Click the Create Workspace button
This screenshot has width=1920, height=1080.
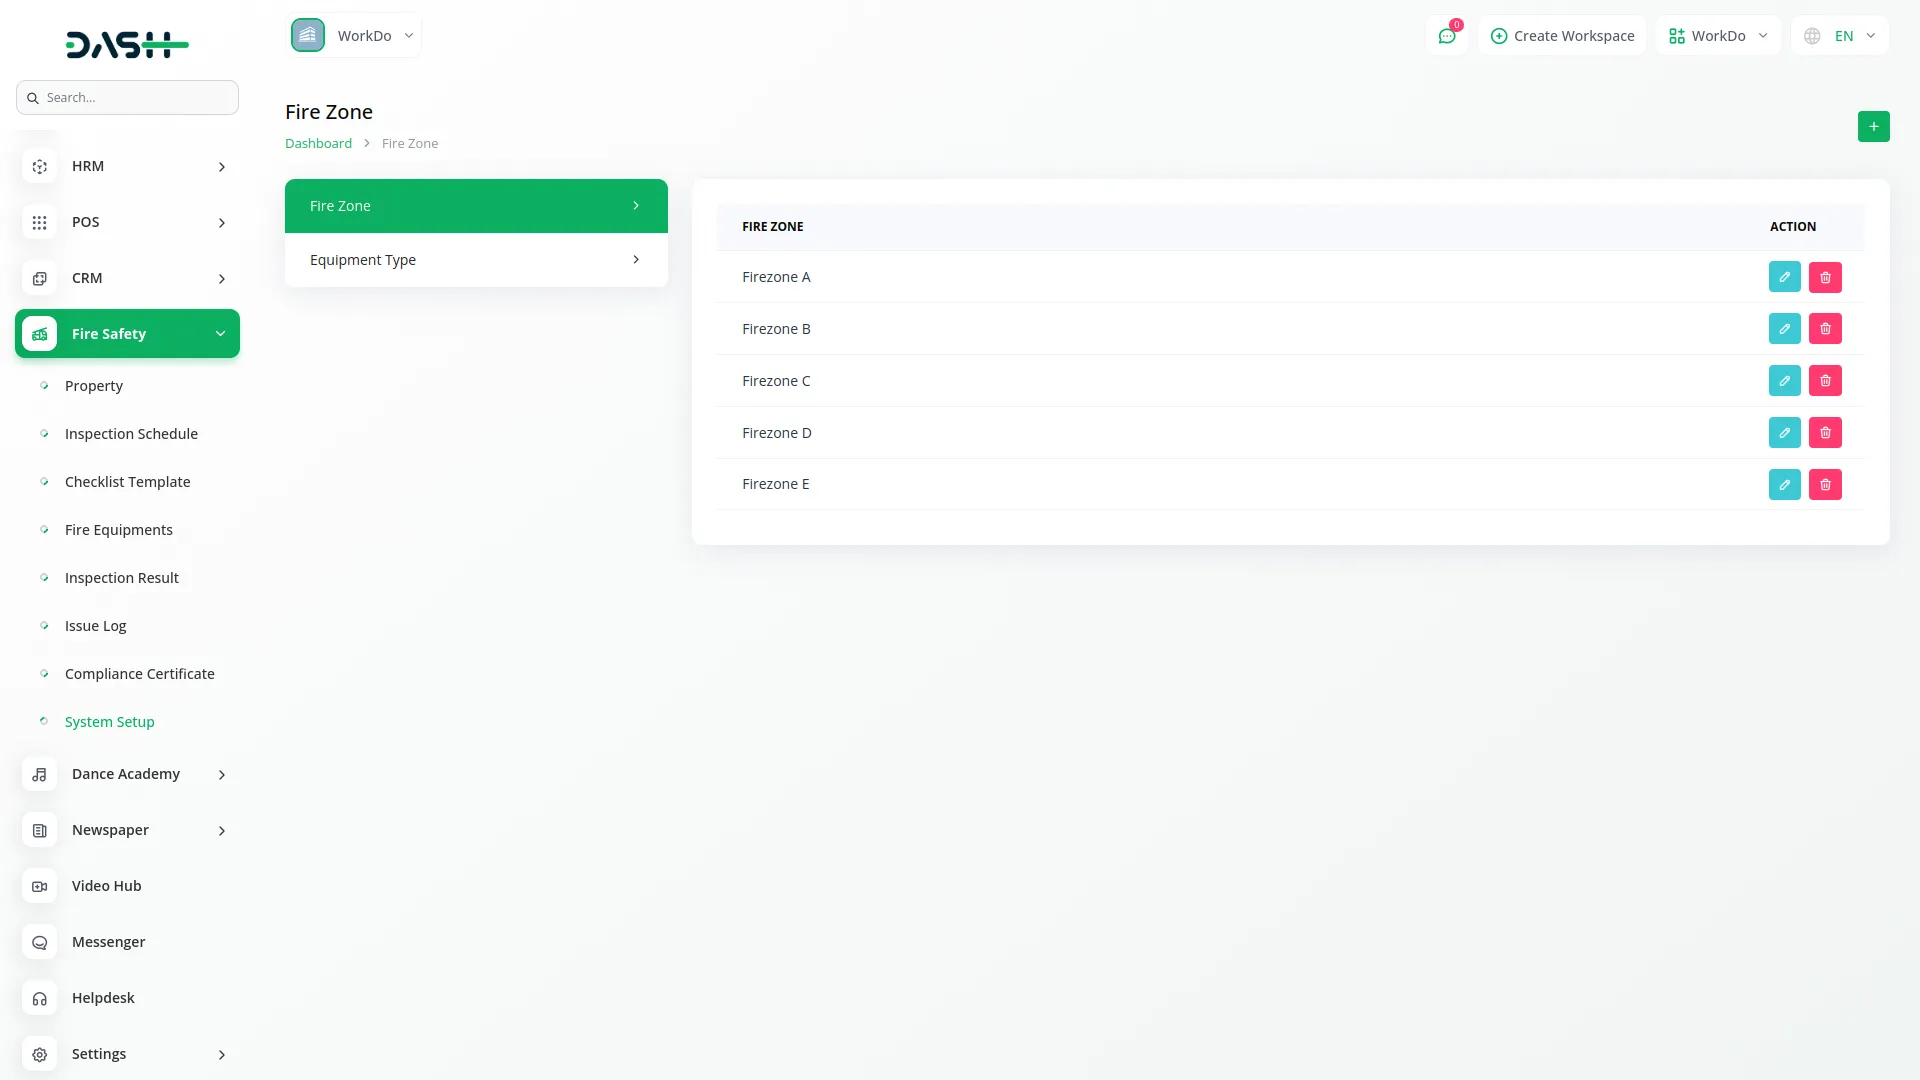tap(1562, 36)
